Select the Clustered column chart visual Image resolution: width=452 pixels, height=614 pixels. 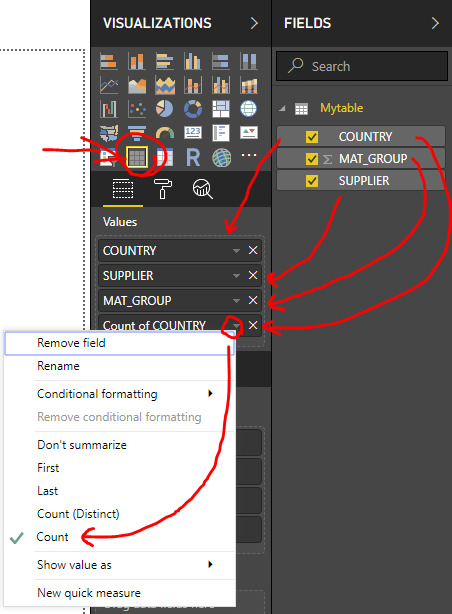click(193, 61)
